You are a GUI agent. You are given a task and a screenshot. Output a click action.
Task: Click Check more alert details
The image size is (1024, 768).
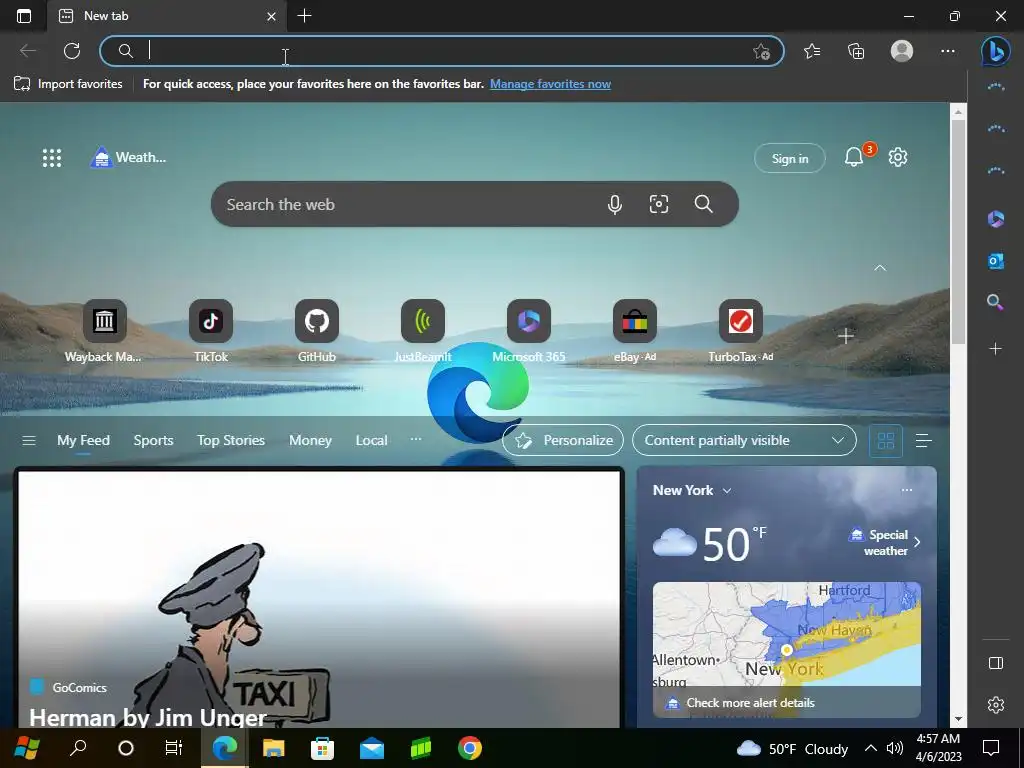[x=750, y=703]
